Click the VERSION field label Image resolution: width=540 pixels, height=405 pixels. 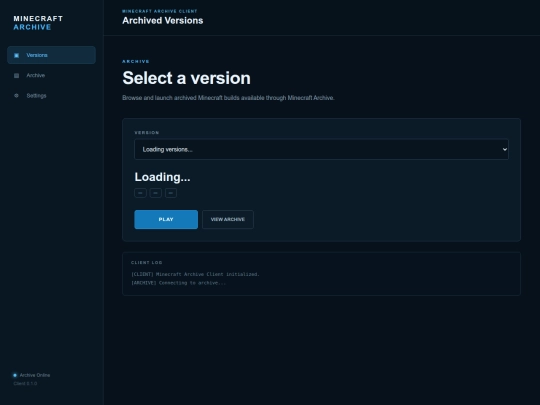[x=147, y=133]
